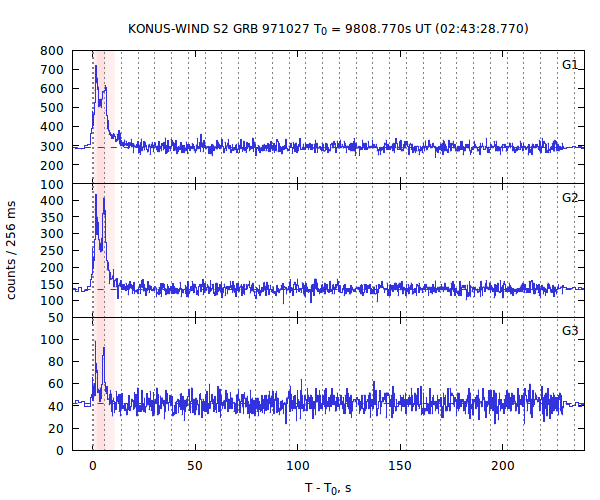
Task: Click the 700 tick label in G1 panel
Action: [52, 70]
